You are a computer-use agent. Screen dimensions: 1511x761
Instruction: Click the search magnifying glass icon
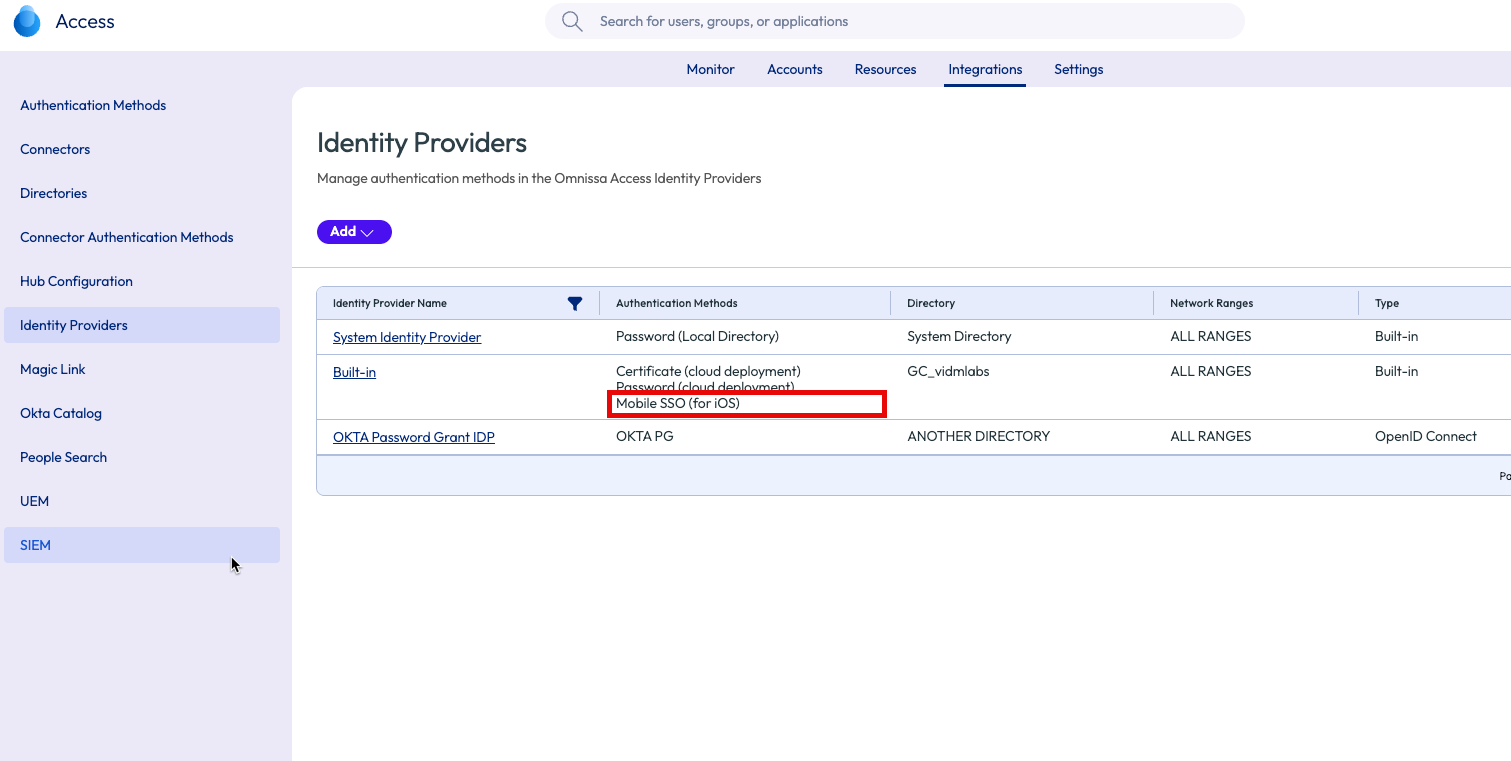(x=571, y=20)
